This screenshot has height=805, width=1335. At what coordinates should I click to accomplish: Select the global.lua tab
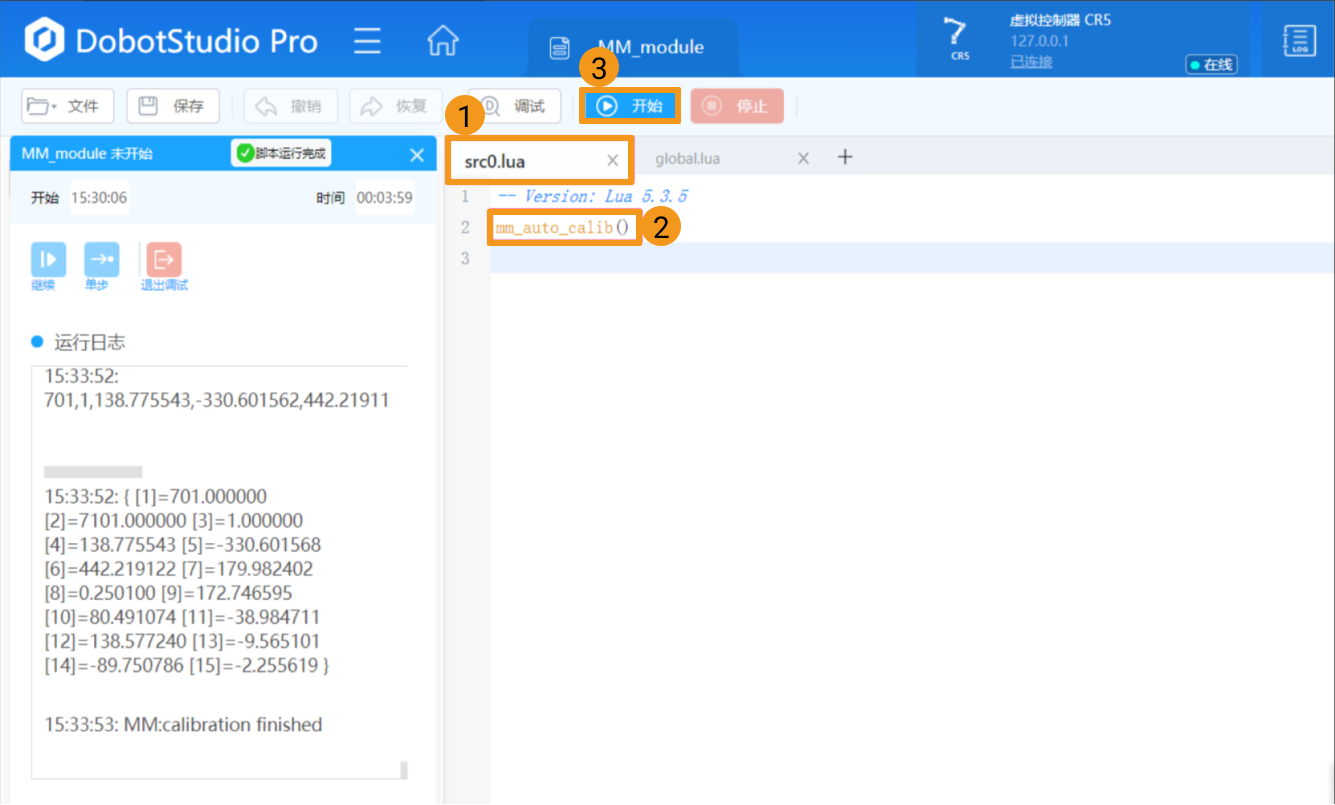(688, 159)
